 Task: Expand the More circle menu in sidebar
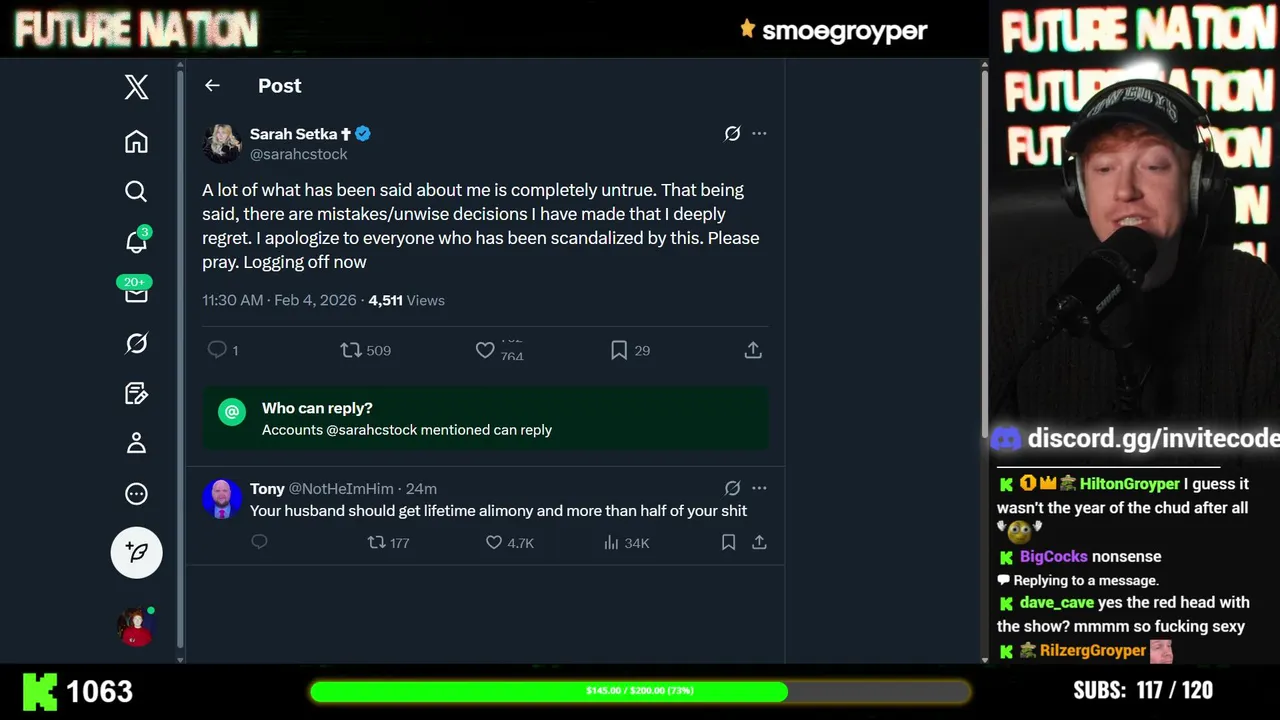pyautogui.click(x=136, y=494)
